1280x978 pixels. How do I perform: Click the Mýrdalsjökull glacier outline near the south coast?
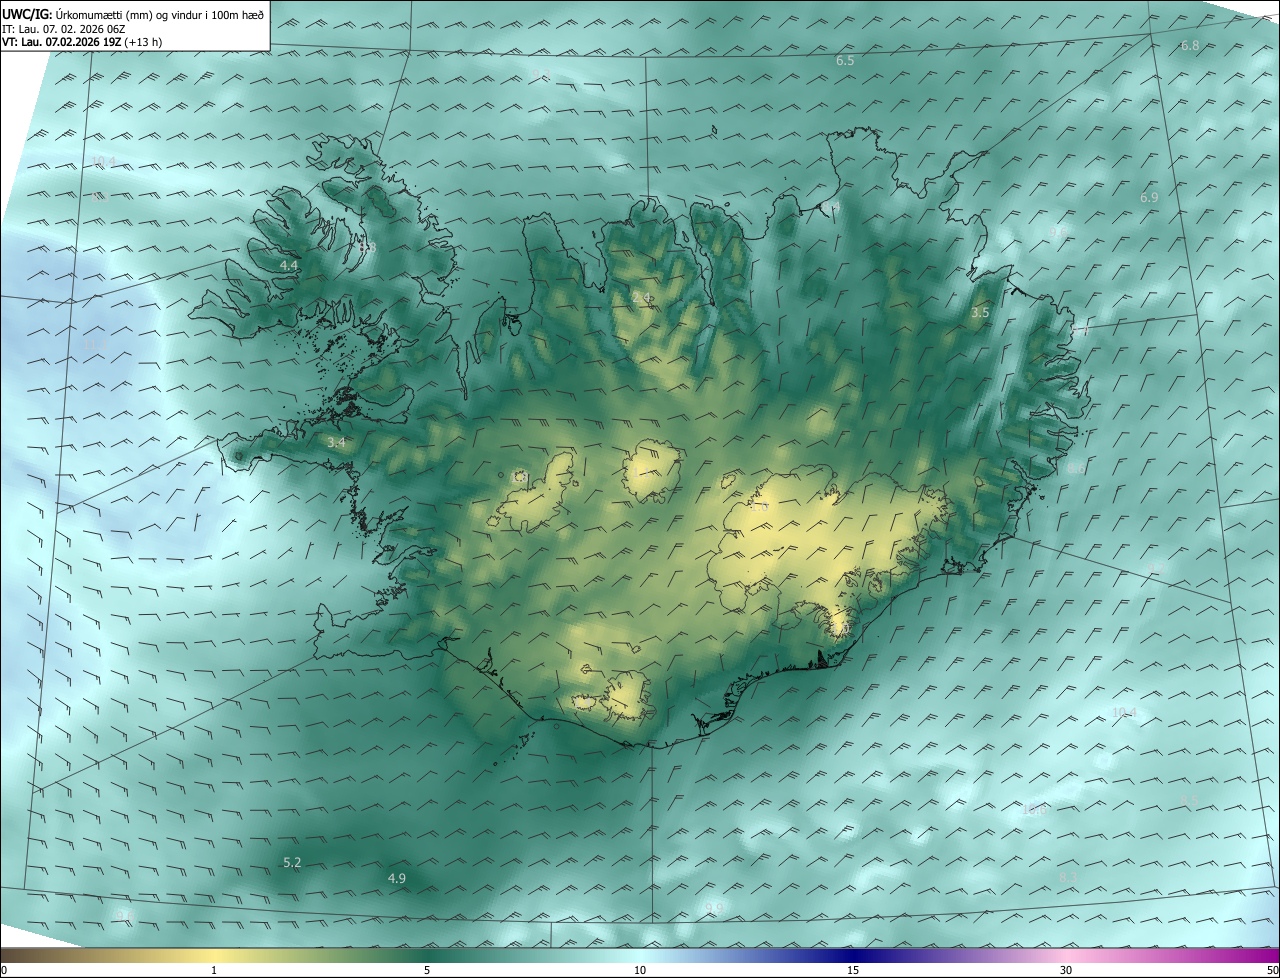click(x=630, y=696)
